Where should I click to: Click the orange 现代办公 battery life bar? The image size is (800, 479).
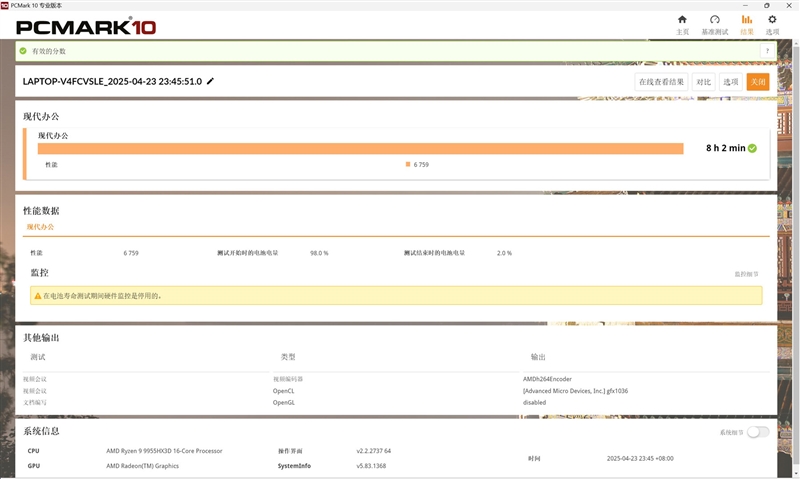[360, 148]
